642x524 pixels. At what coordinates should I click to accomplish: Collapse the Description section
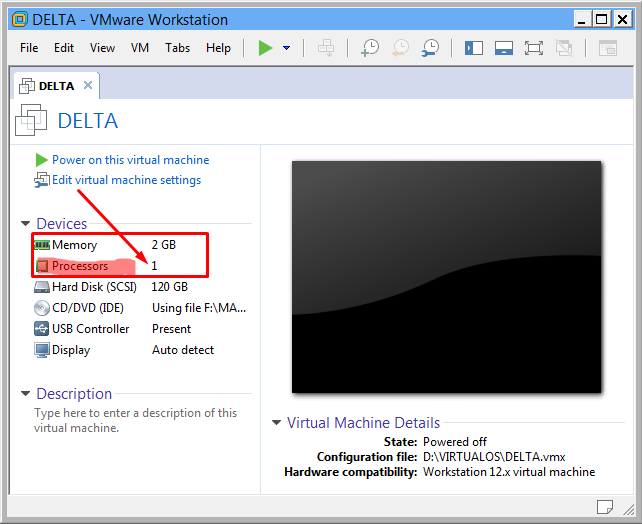[x=25, y=394]
